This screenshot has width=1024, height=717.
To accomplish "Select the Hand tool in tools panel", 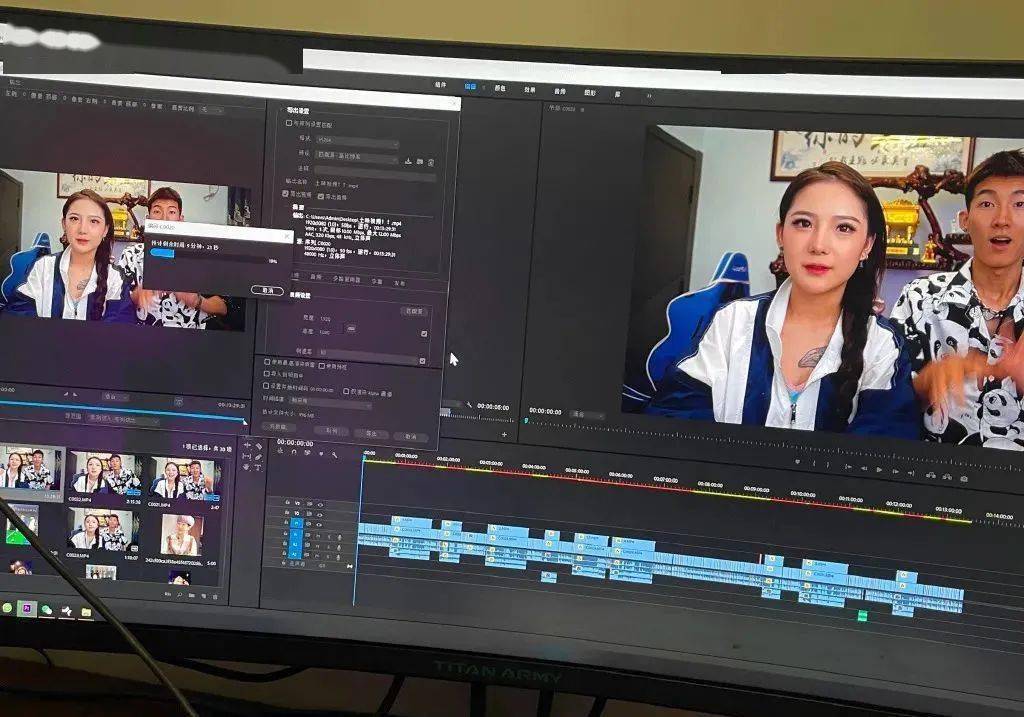I will pyautogui.click(x=247, y=467).
